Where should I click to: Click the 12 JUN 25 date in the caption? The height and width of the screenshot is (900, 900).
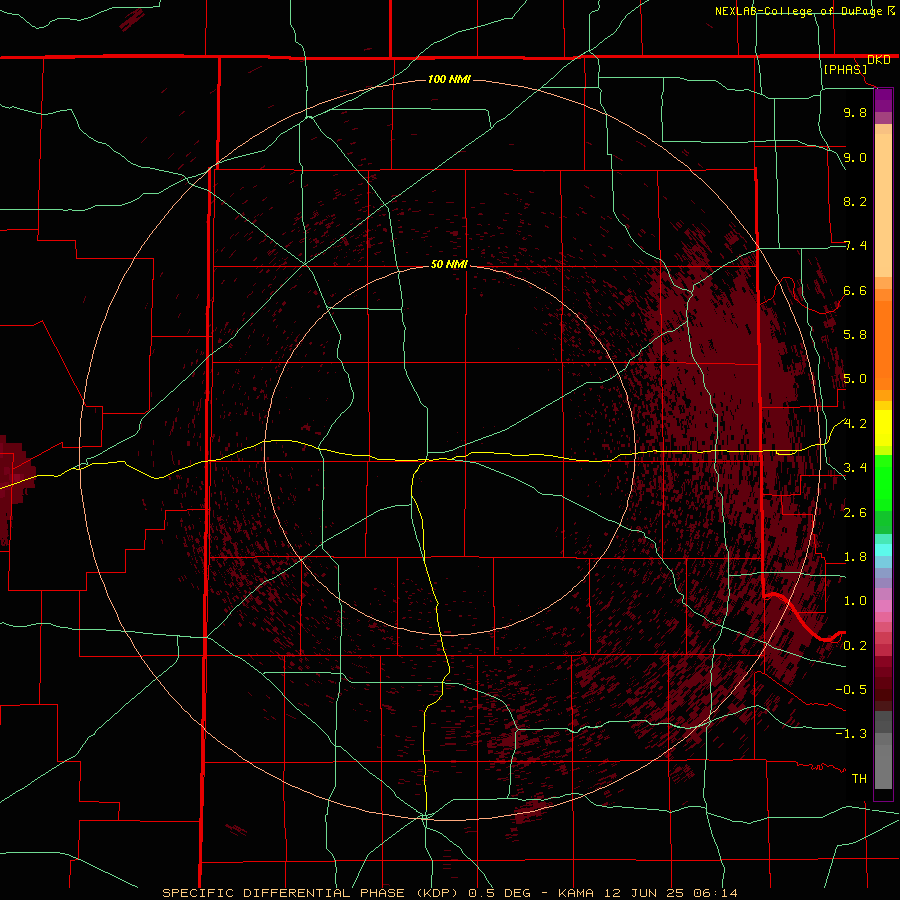643,893
